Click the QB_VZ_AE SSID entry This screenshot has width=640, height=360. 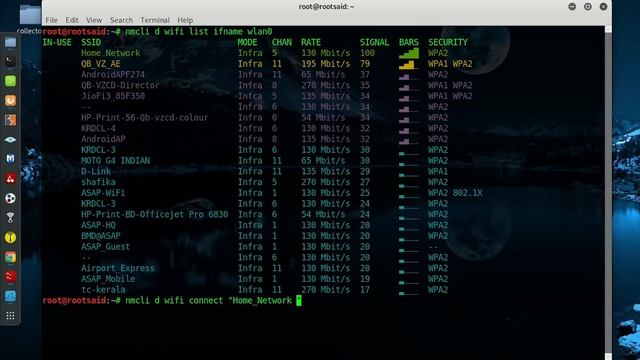pyautogui.click(x=101, y=64)
